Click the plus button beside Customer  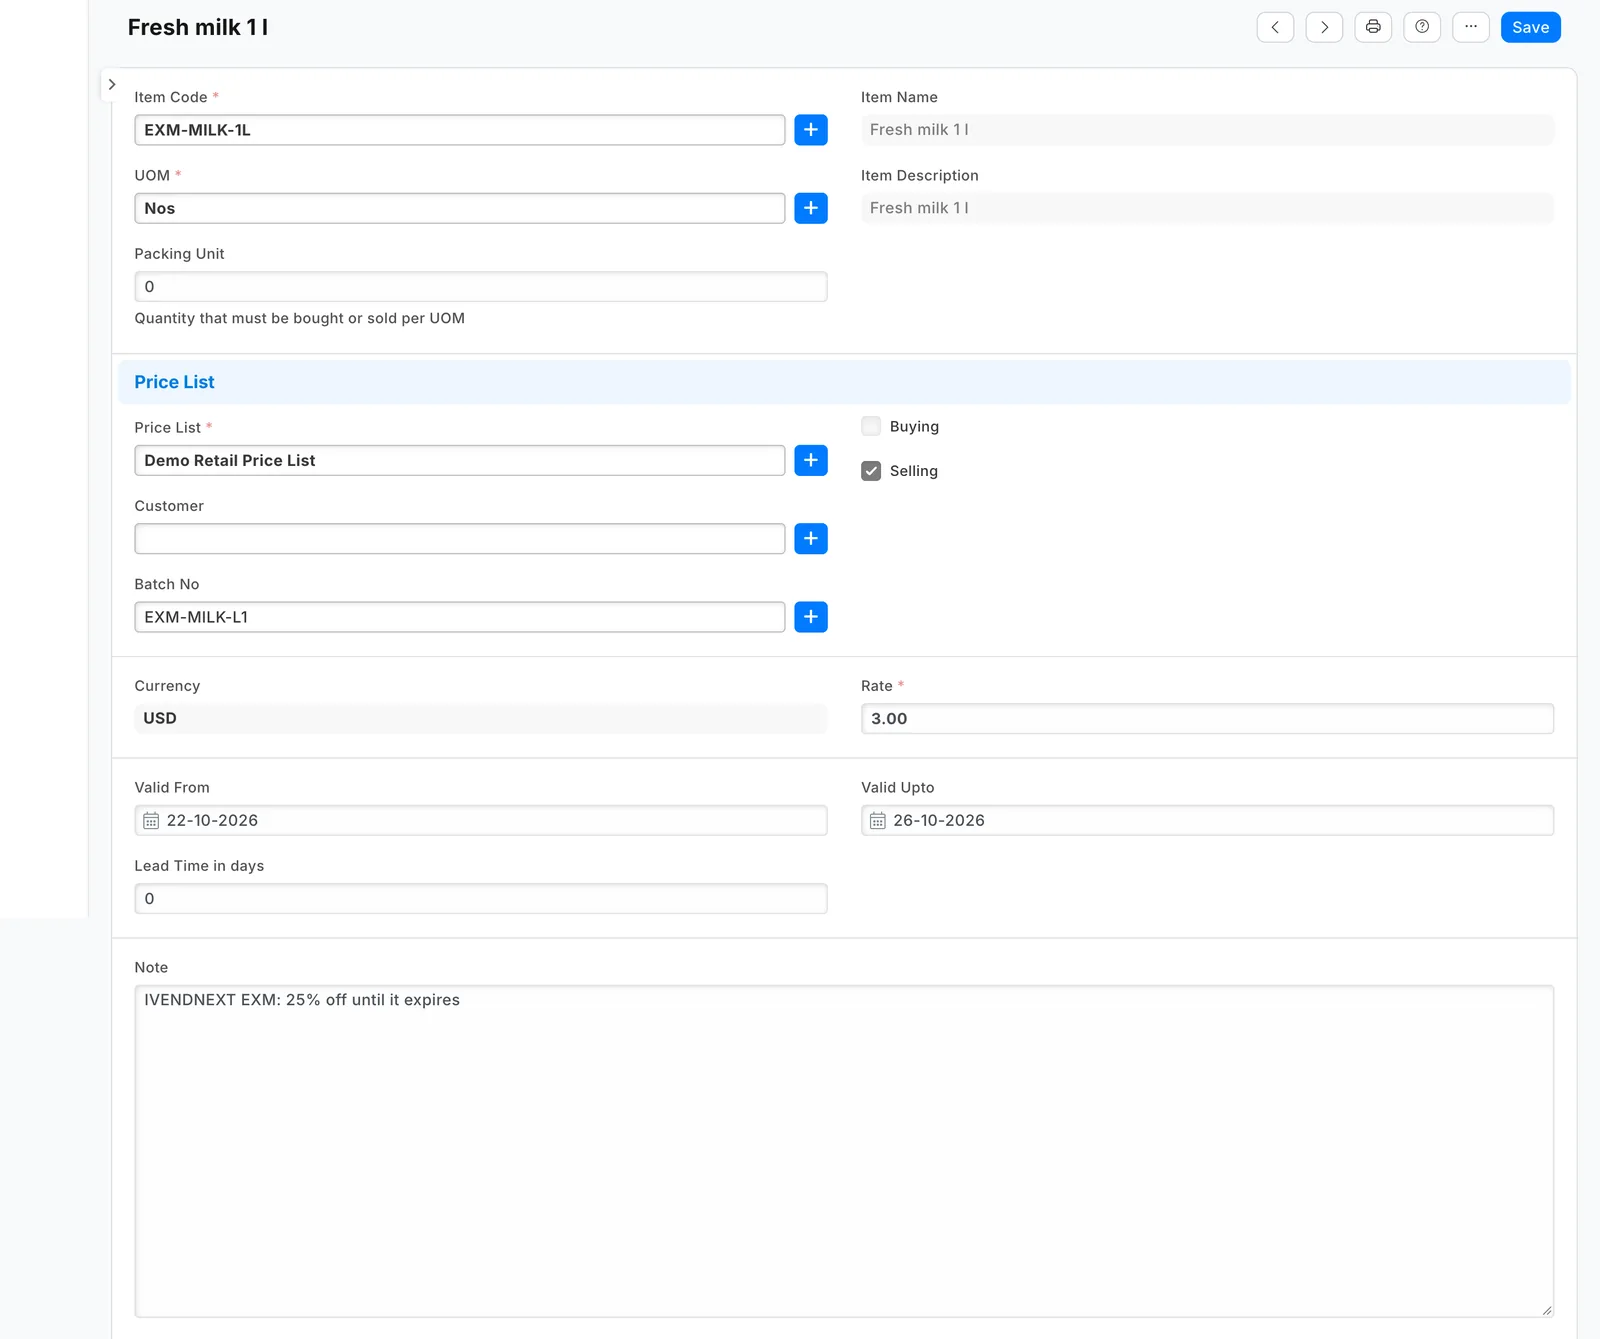point(811,539)
